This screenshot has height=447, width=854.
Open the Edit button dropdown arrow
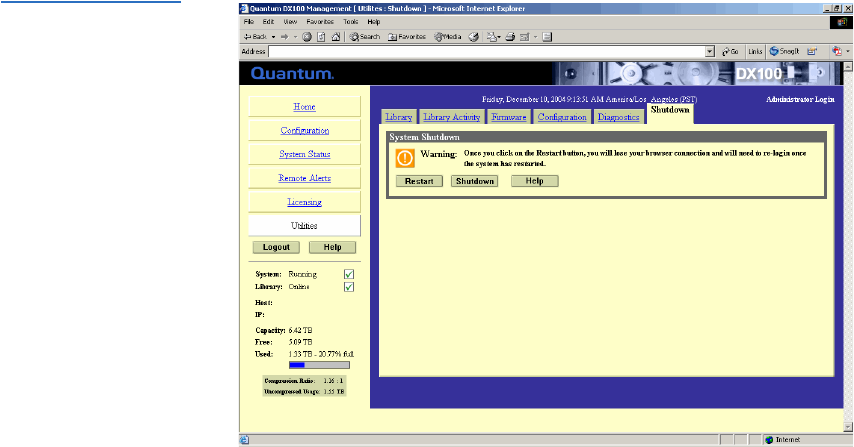[x=535, y=36]
